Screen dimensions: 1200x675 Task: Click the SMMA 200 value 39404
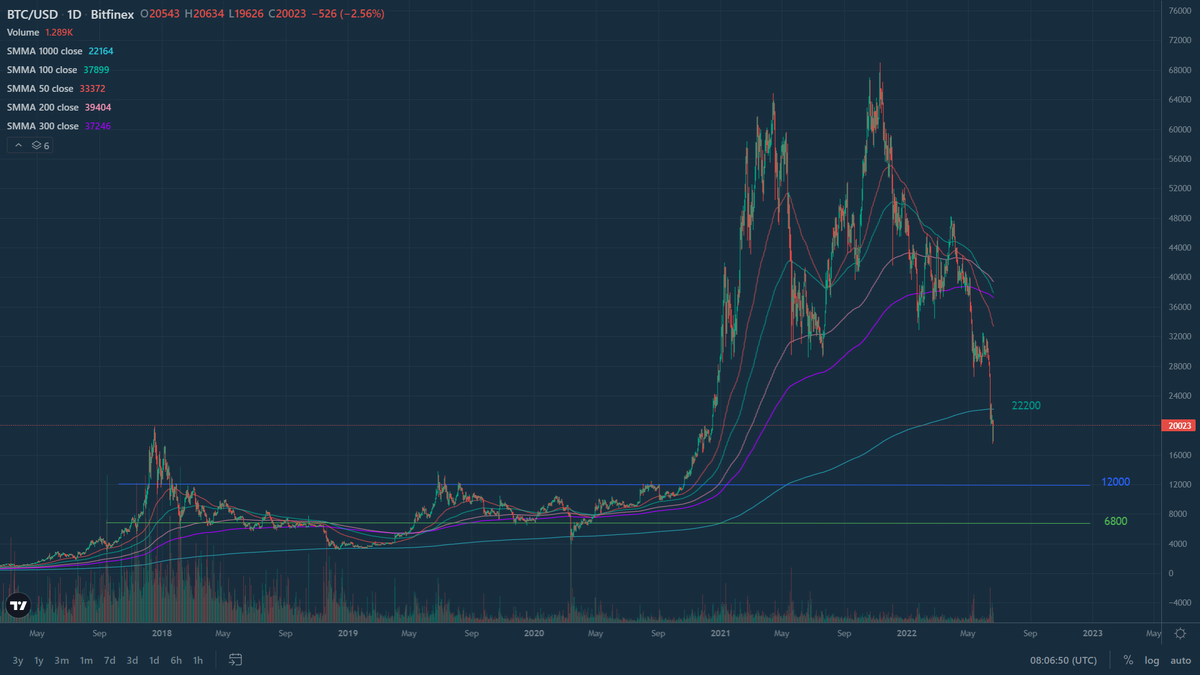pyautogui.click(x=96, y=107)
